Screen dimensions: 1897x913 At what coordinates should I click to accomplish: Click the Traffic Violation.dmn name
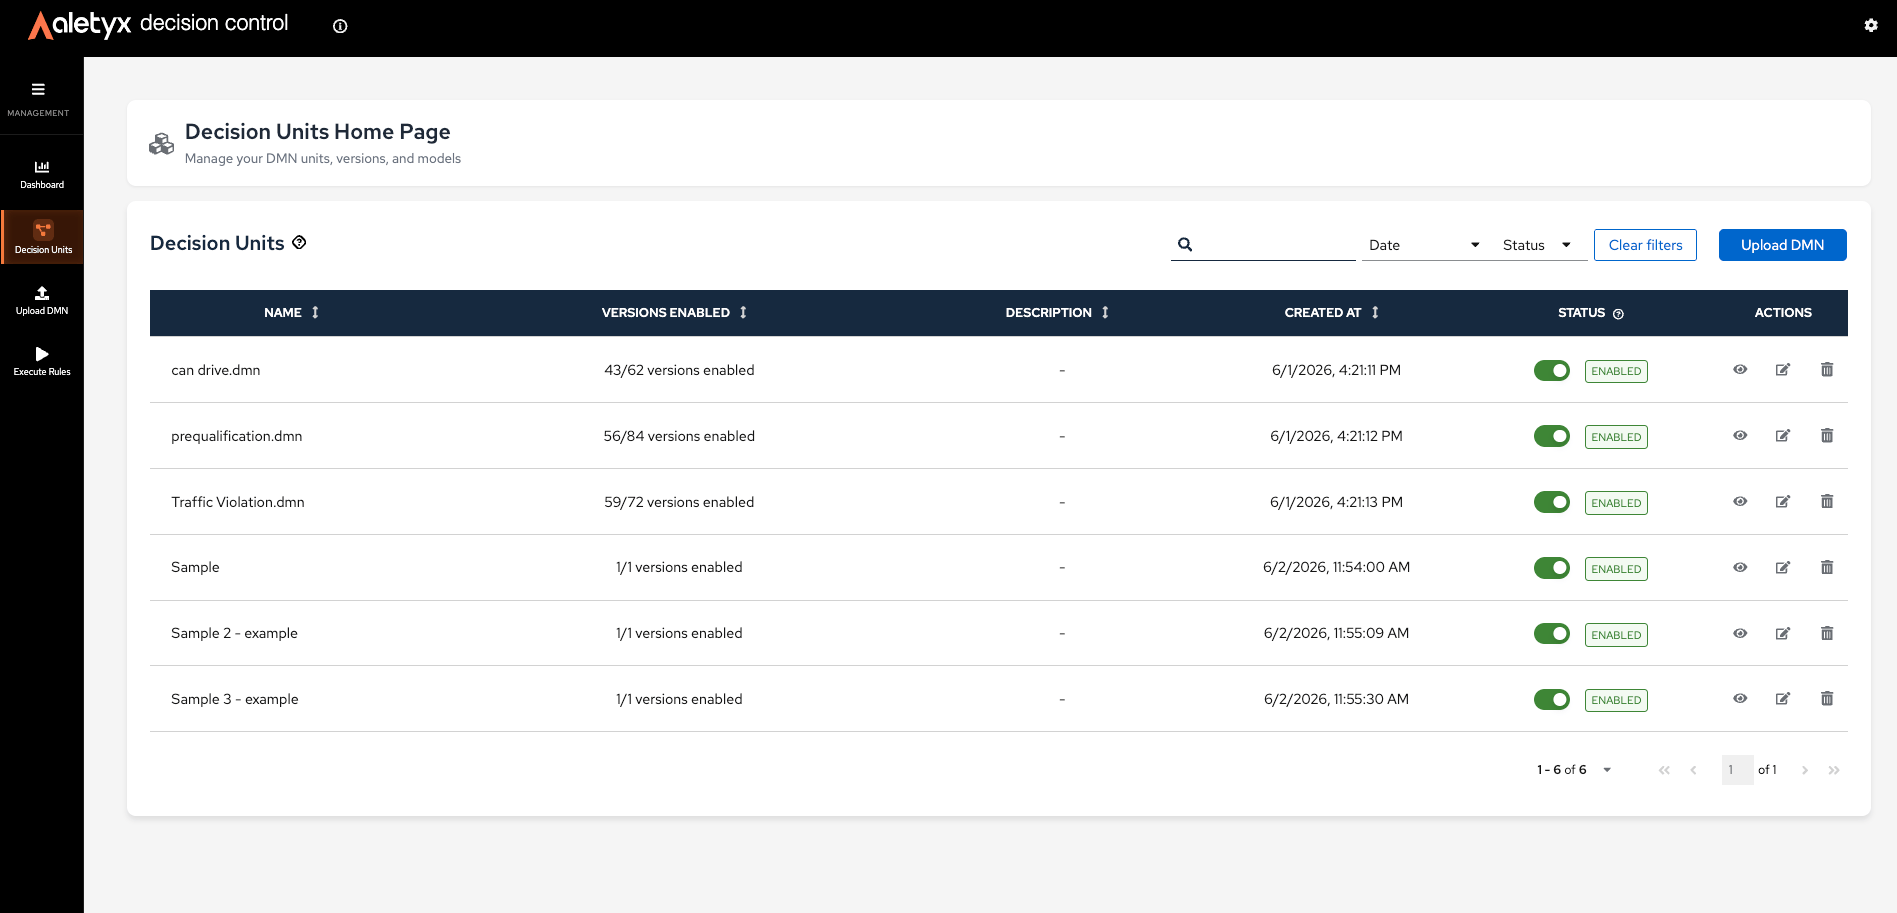(x=238, y=502)
